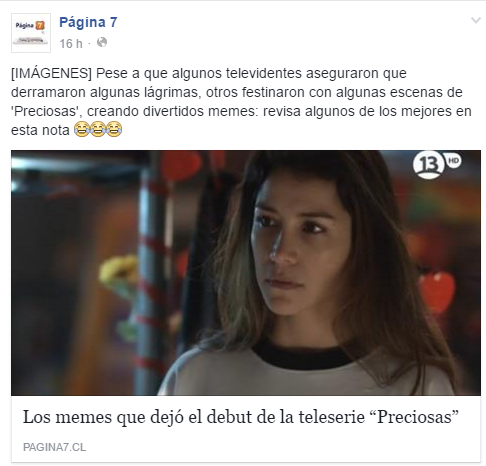The height and width of the screenshot is (466, 486).
Task: Click the last laughing emoji
Action: [114, 129]
